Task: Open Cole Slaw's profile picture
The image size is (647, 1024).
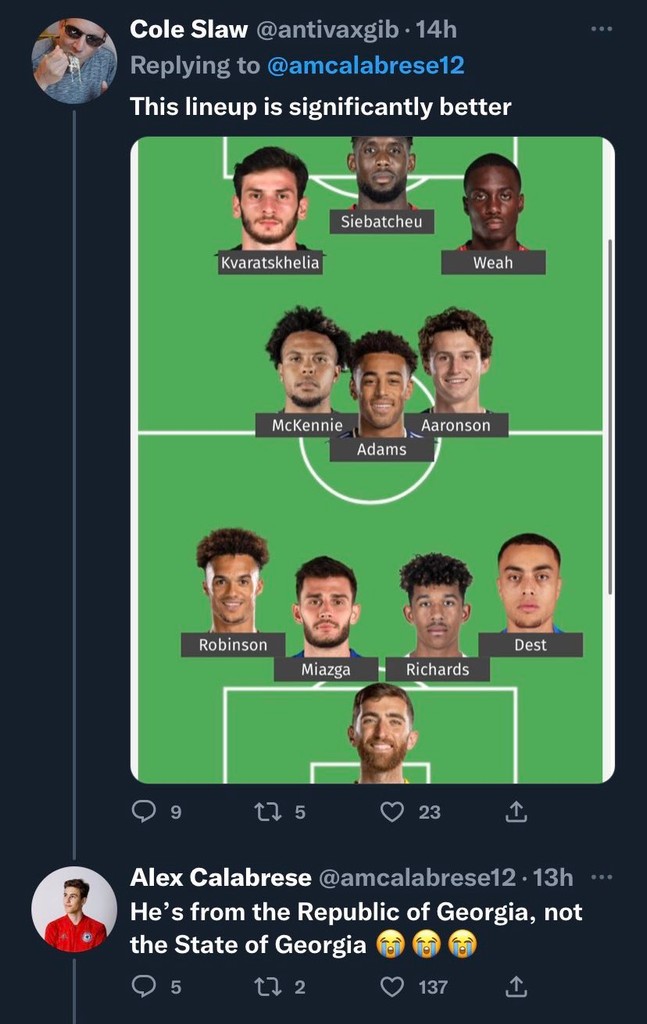Action: tap(73, 60)
